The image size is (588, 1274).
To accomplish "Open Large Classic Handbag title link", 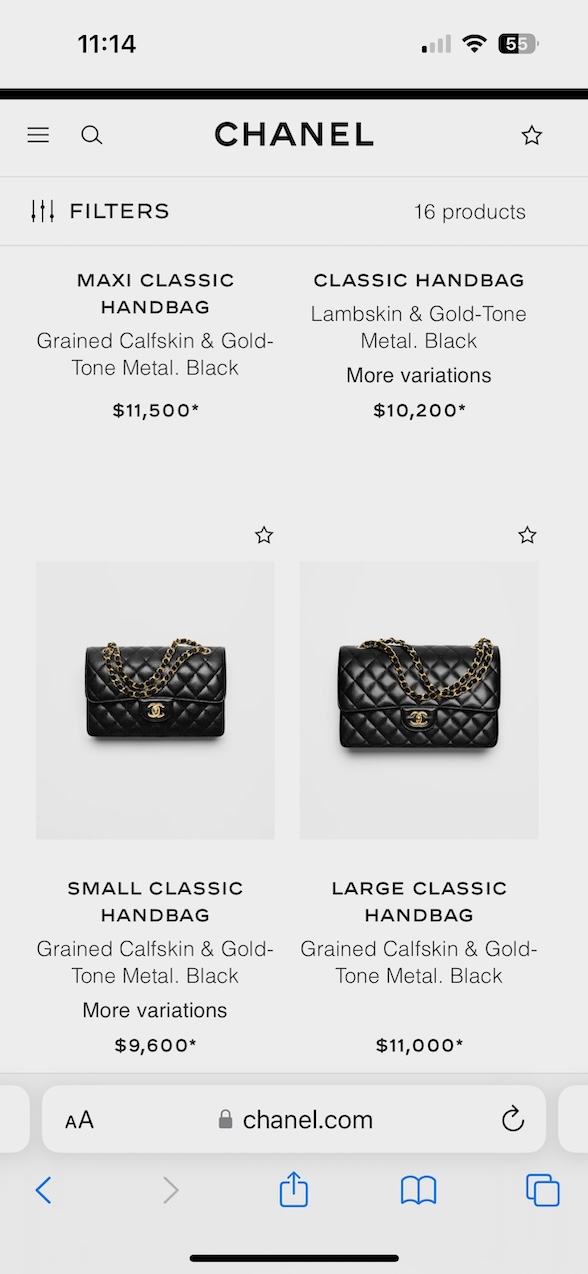I will [419, 901].
